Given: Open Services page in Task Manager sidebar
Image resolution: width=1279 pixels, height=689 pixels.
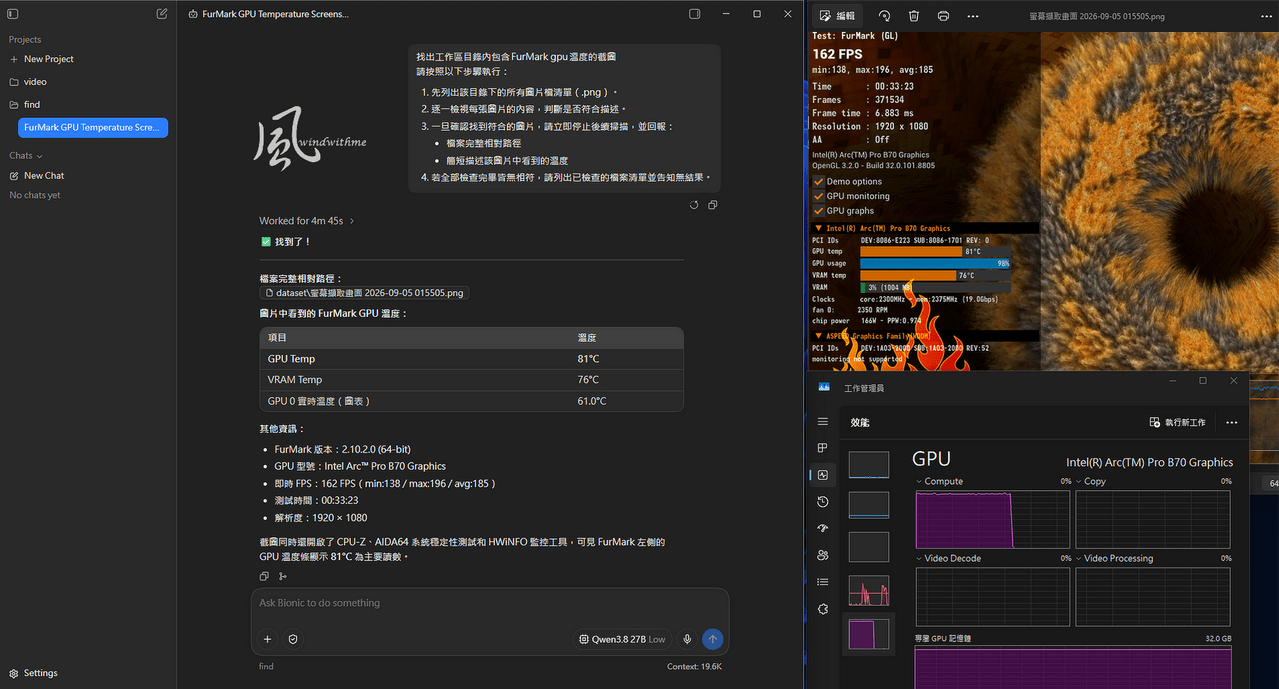Looking at the screenshot, I should (x=823, y=609).
